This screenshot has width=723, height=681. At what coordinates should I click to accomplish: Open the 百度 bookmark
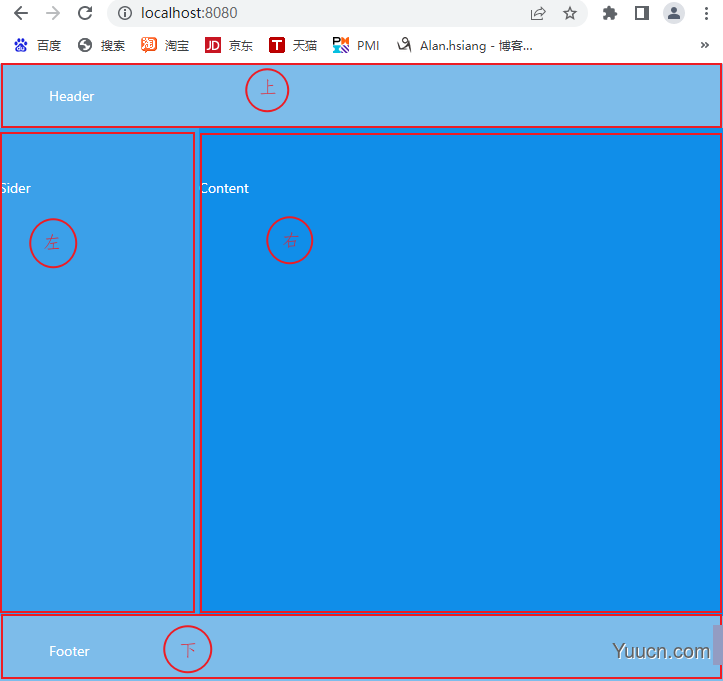click(x=37, y=45)
